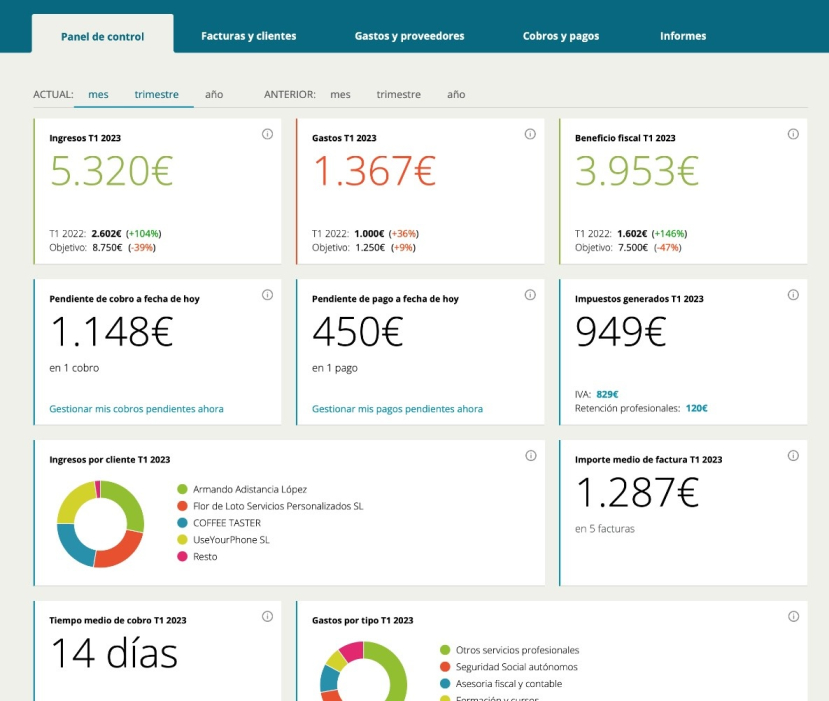Show info for Beneficio fiscal T1 2023

tap(791, 133)
